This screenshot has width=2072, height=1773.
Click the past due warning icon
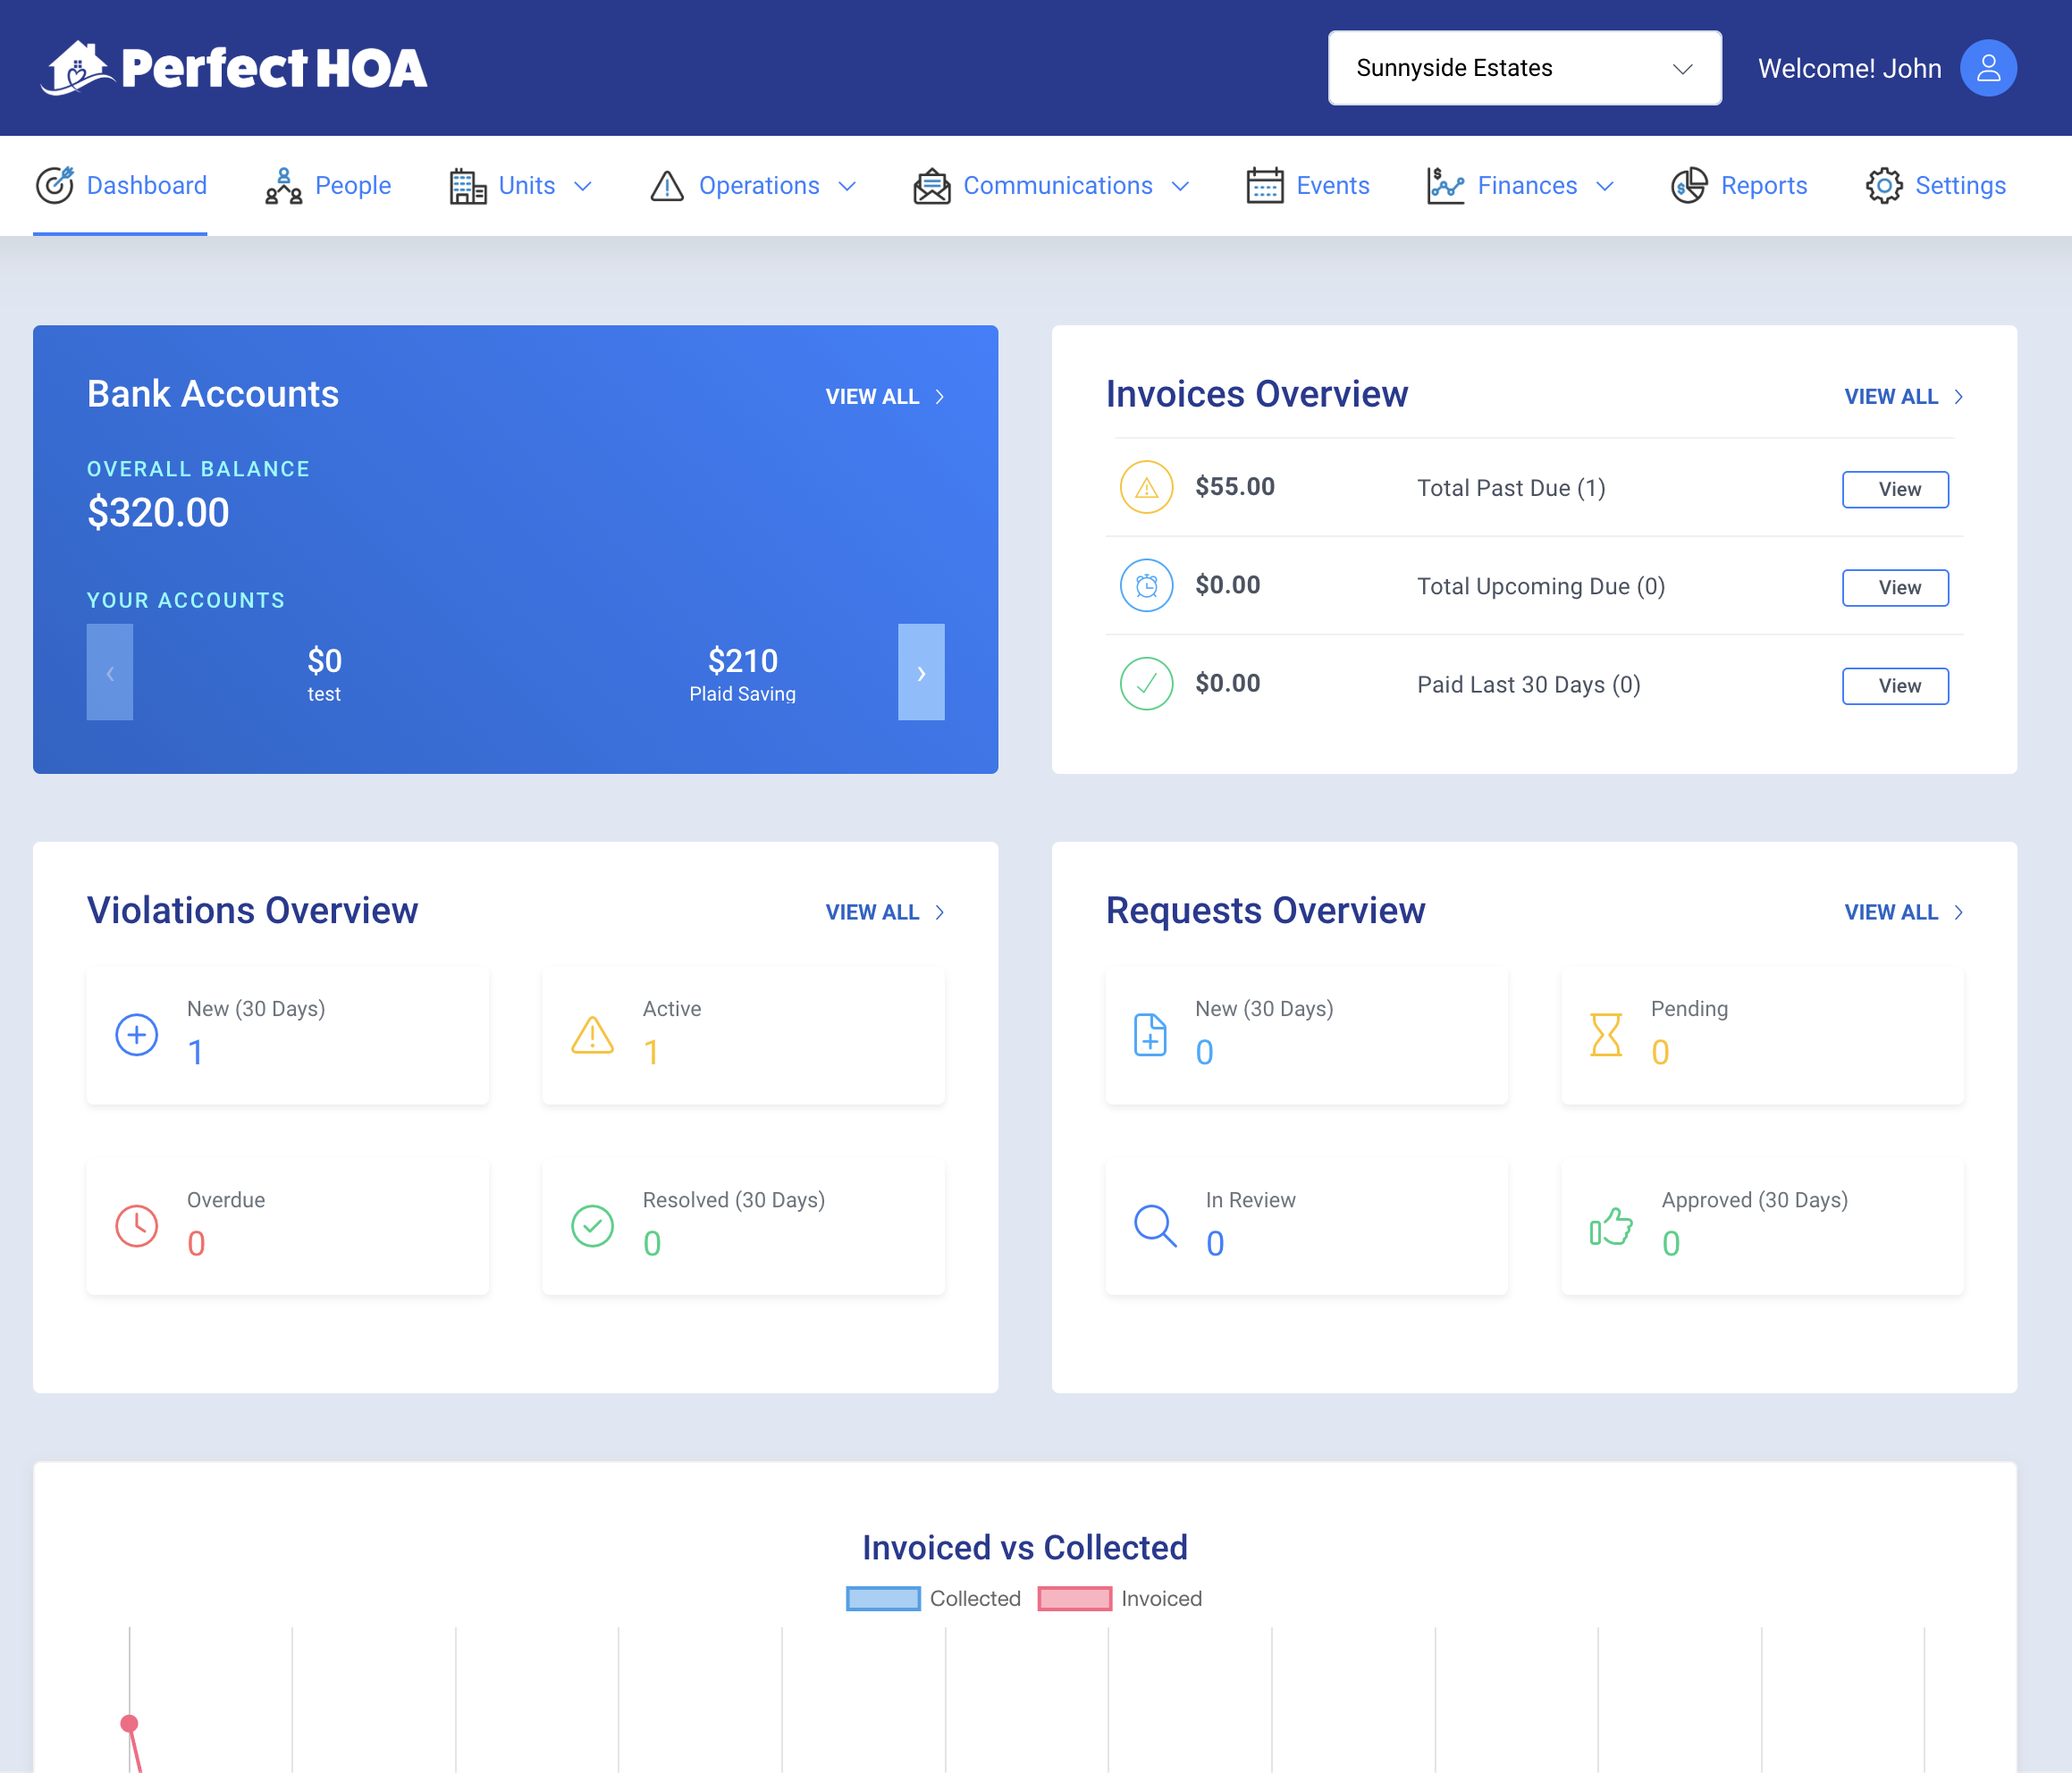(x=1146, y=488)
